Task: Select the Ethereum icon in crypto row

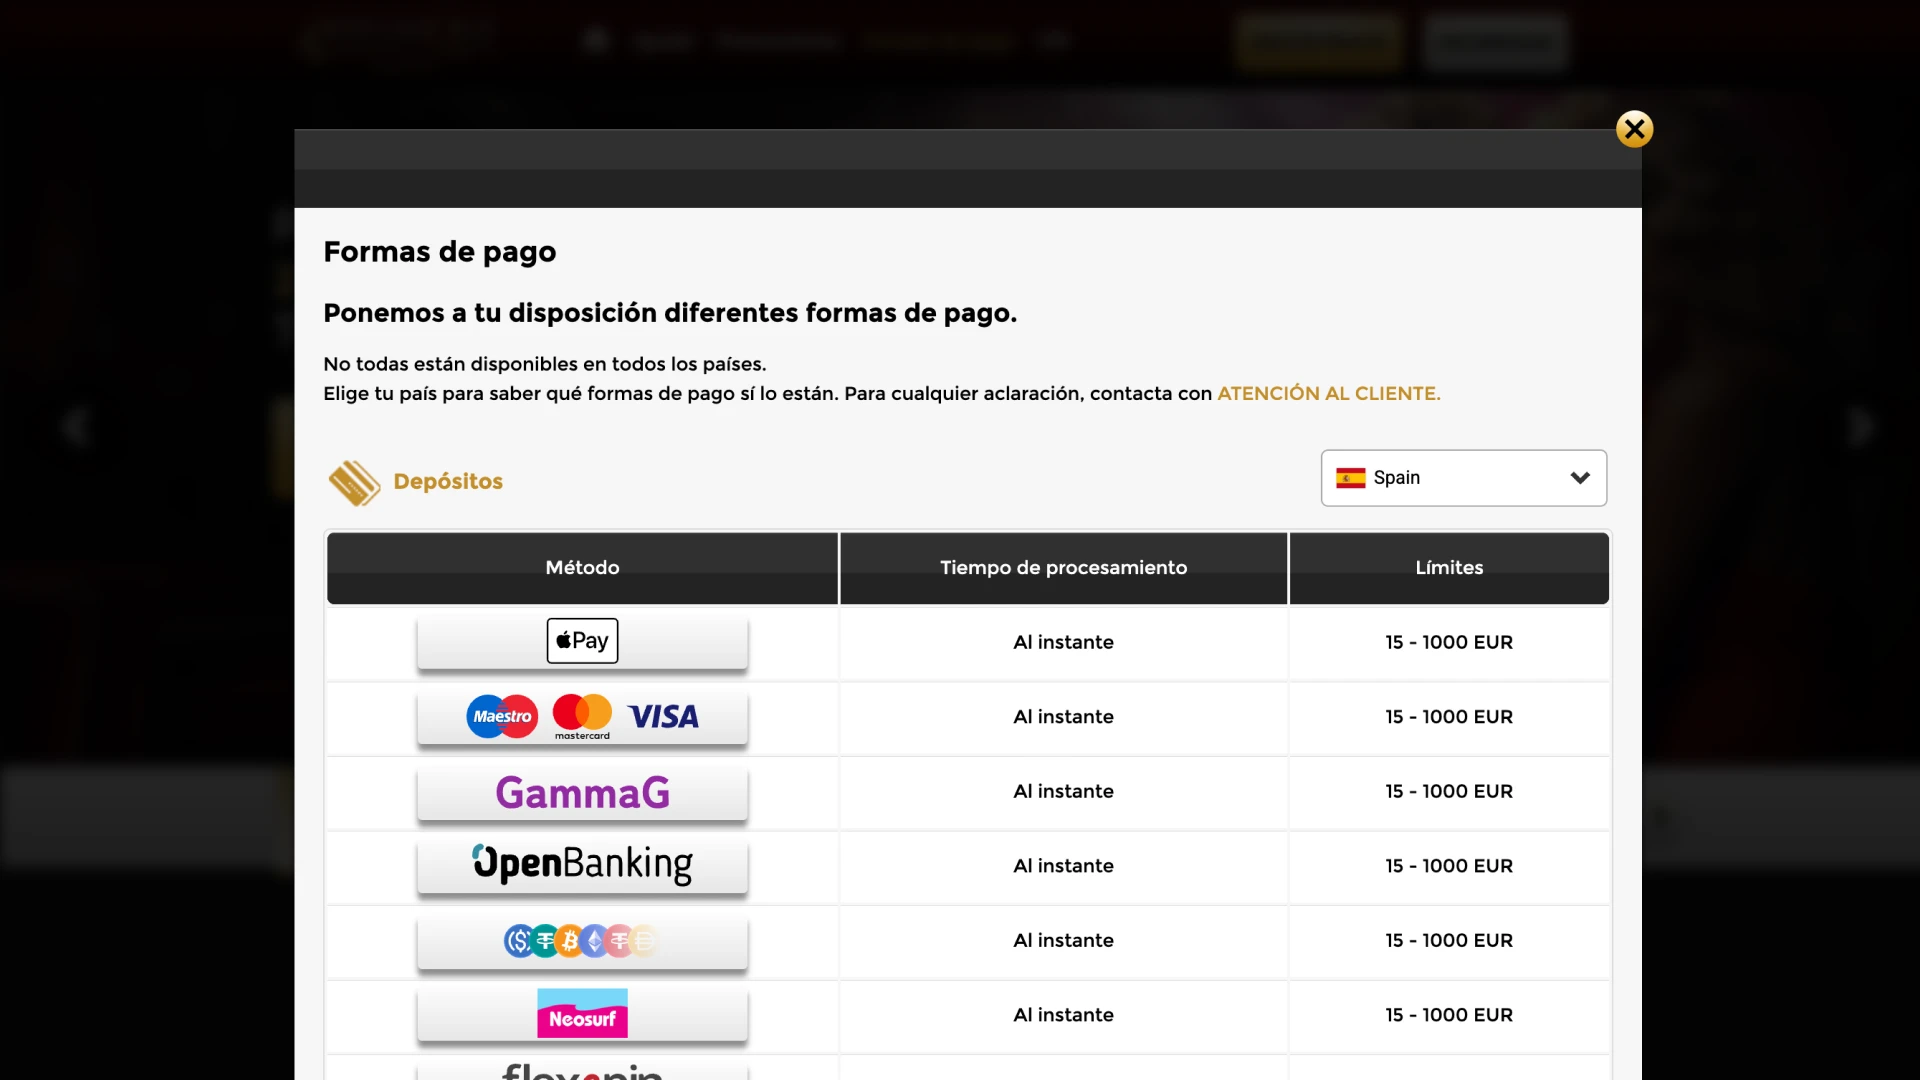Action: (595, 941)
